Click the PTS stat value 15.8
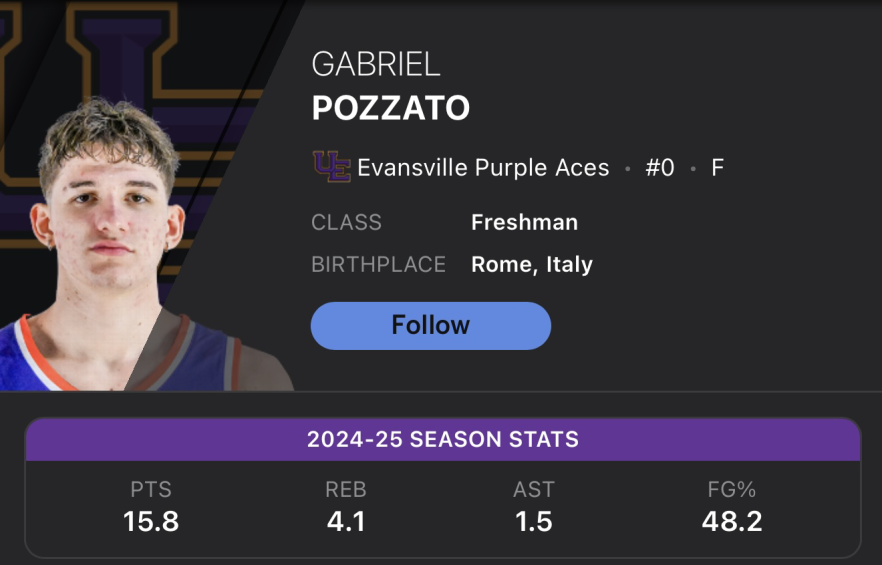Image resolution: width=882 pixels, height=565 pixels. click(x=151, y=522)
